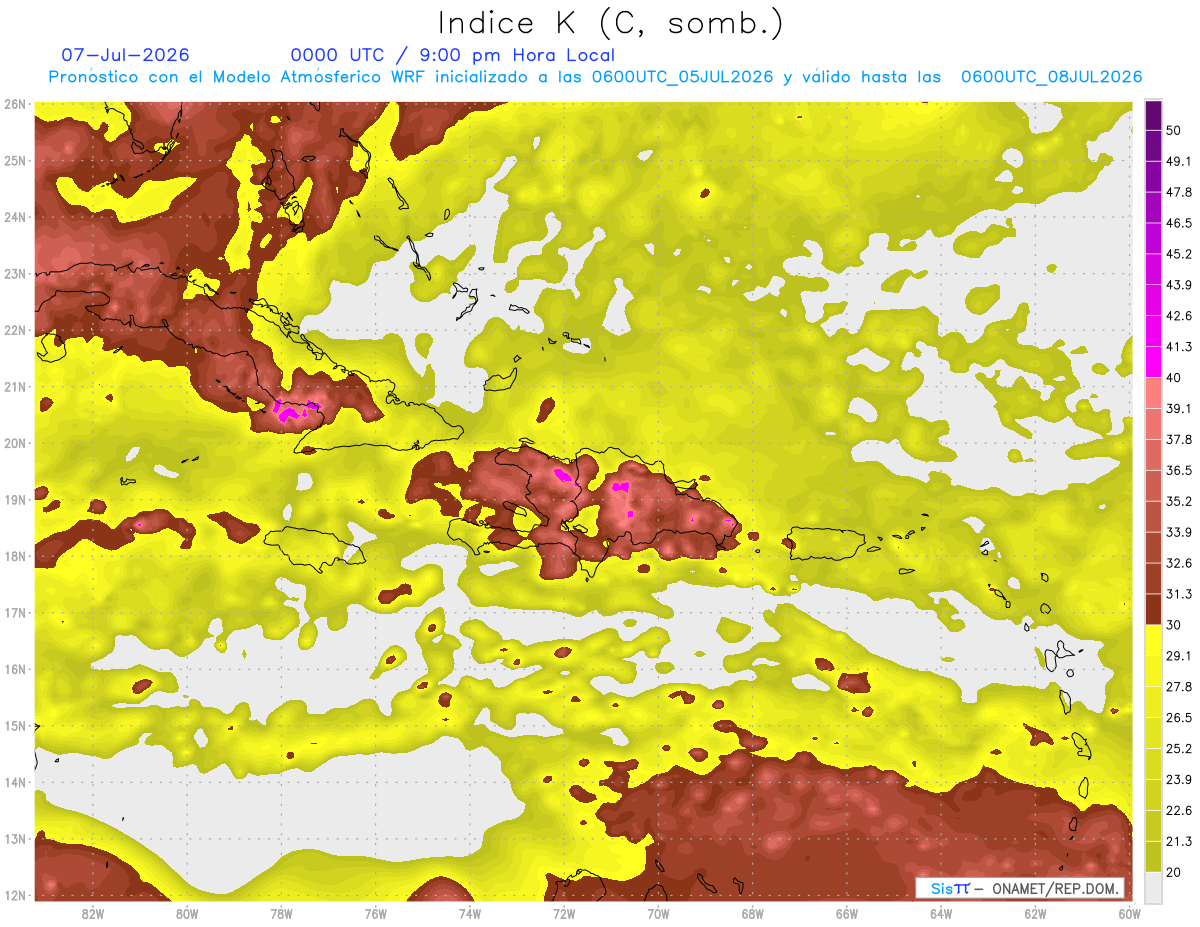The height and width of the screenshot is (927, 1200).
Task: Click the "39.1" colorbar label
Action: tap(1178, 408)
